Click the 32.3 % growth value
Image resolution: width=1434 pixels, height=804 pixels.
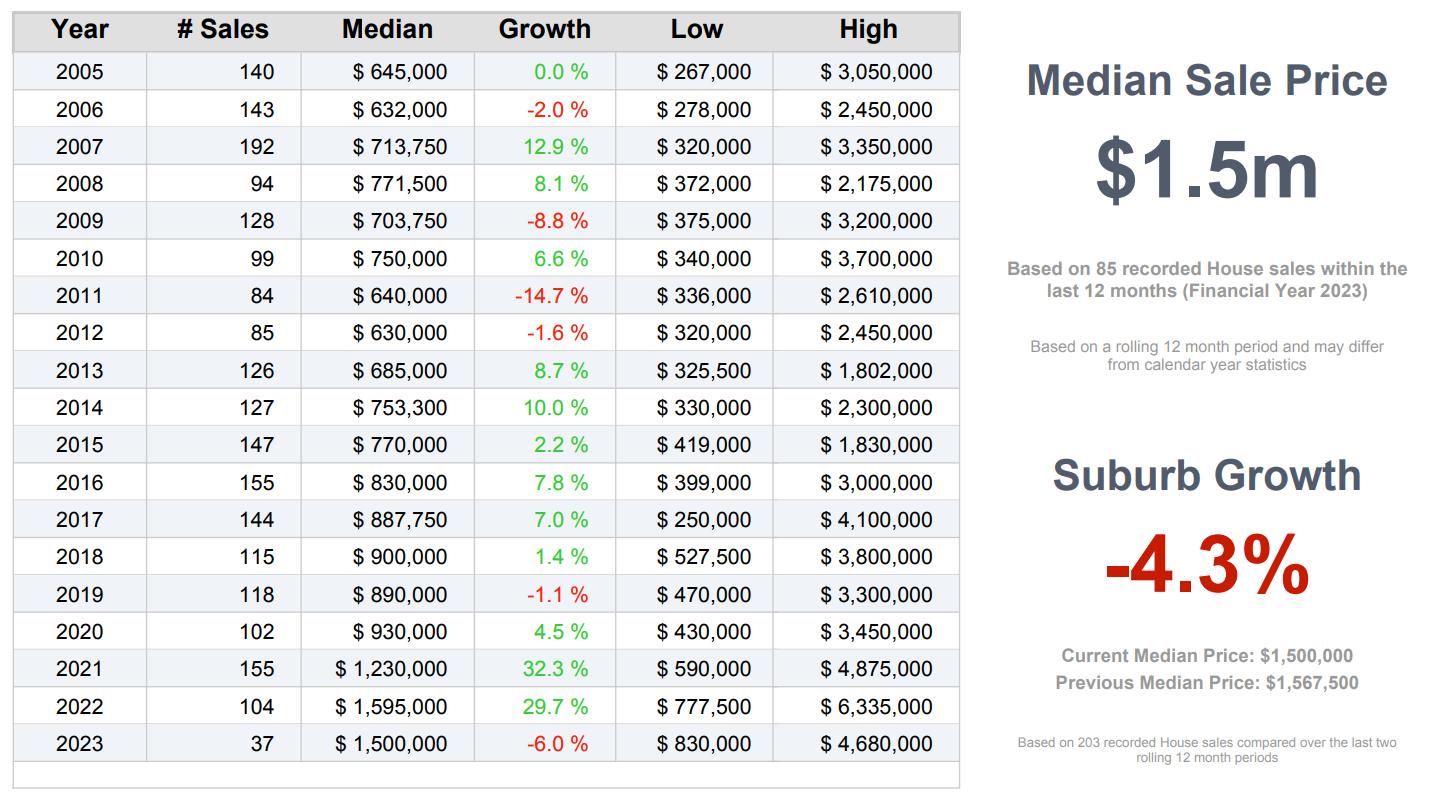(555, 669)
